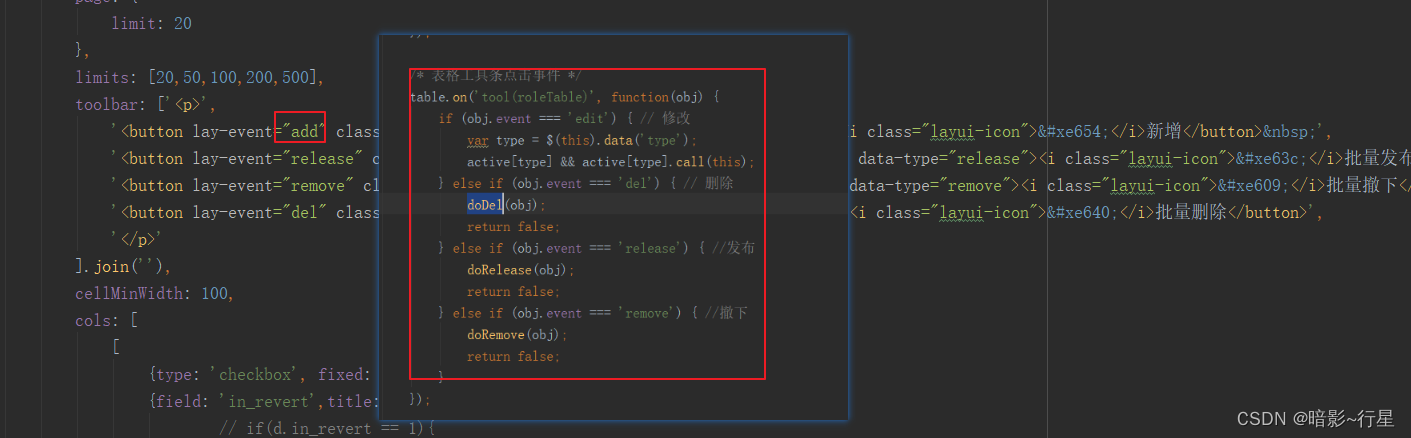Click the "else if (obj.event === 'del')" line

(x=588, y=183)
